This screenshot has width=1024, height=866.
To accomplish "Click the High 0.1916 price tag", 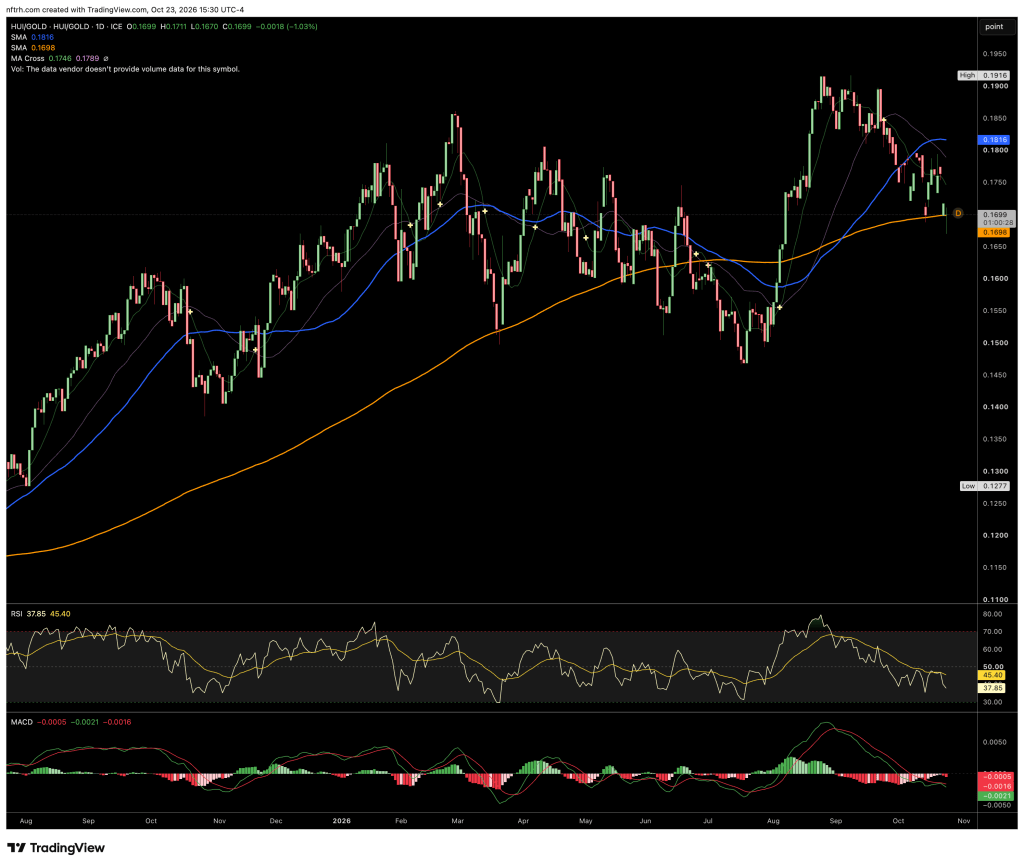I will tap(984, 76).
